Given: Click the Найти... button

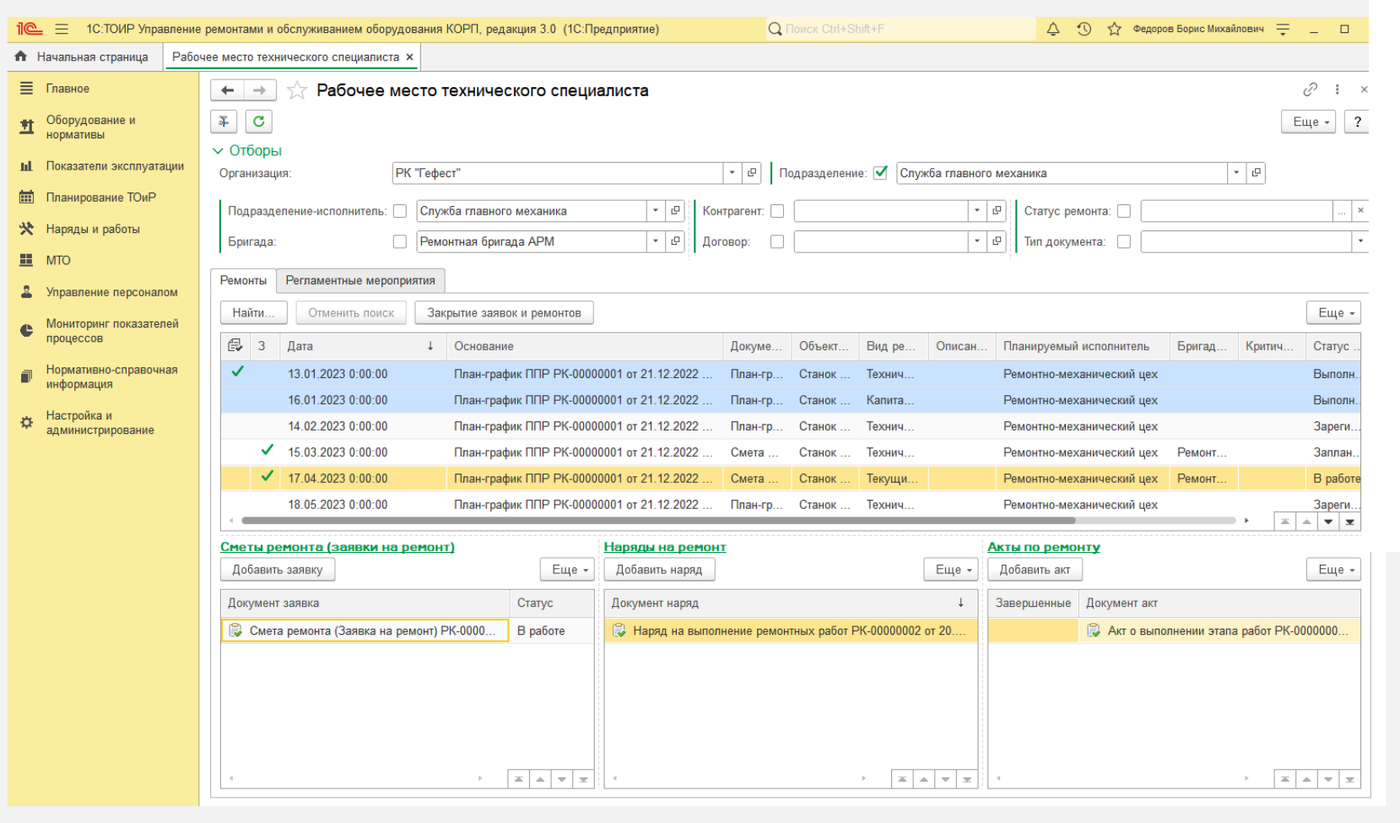Looking at the screenshot, I should (x=254, y=313).
